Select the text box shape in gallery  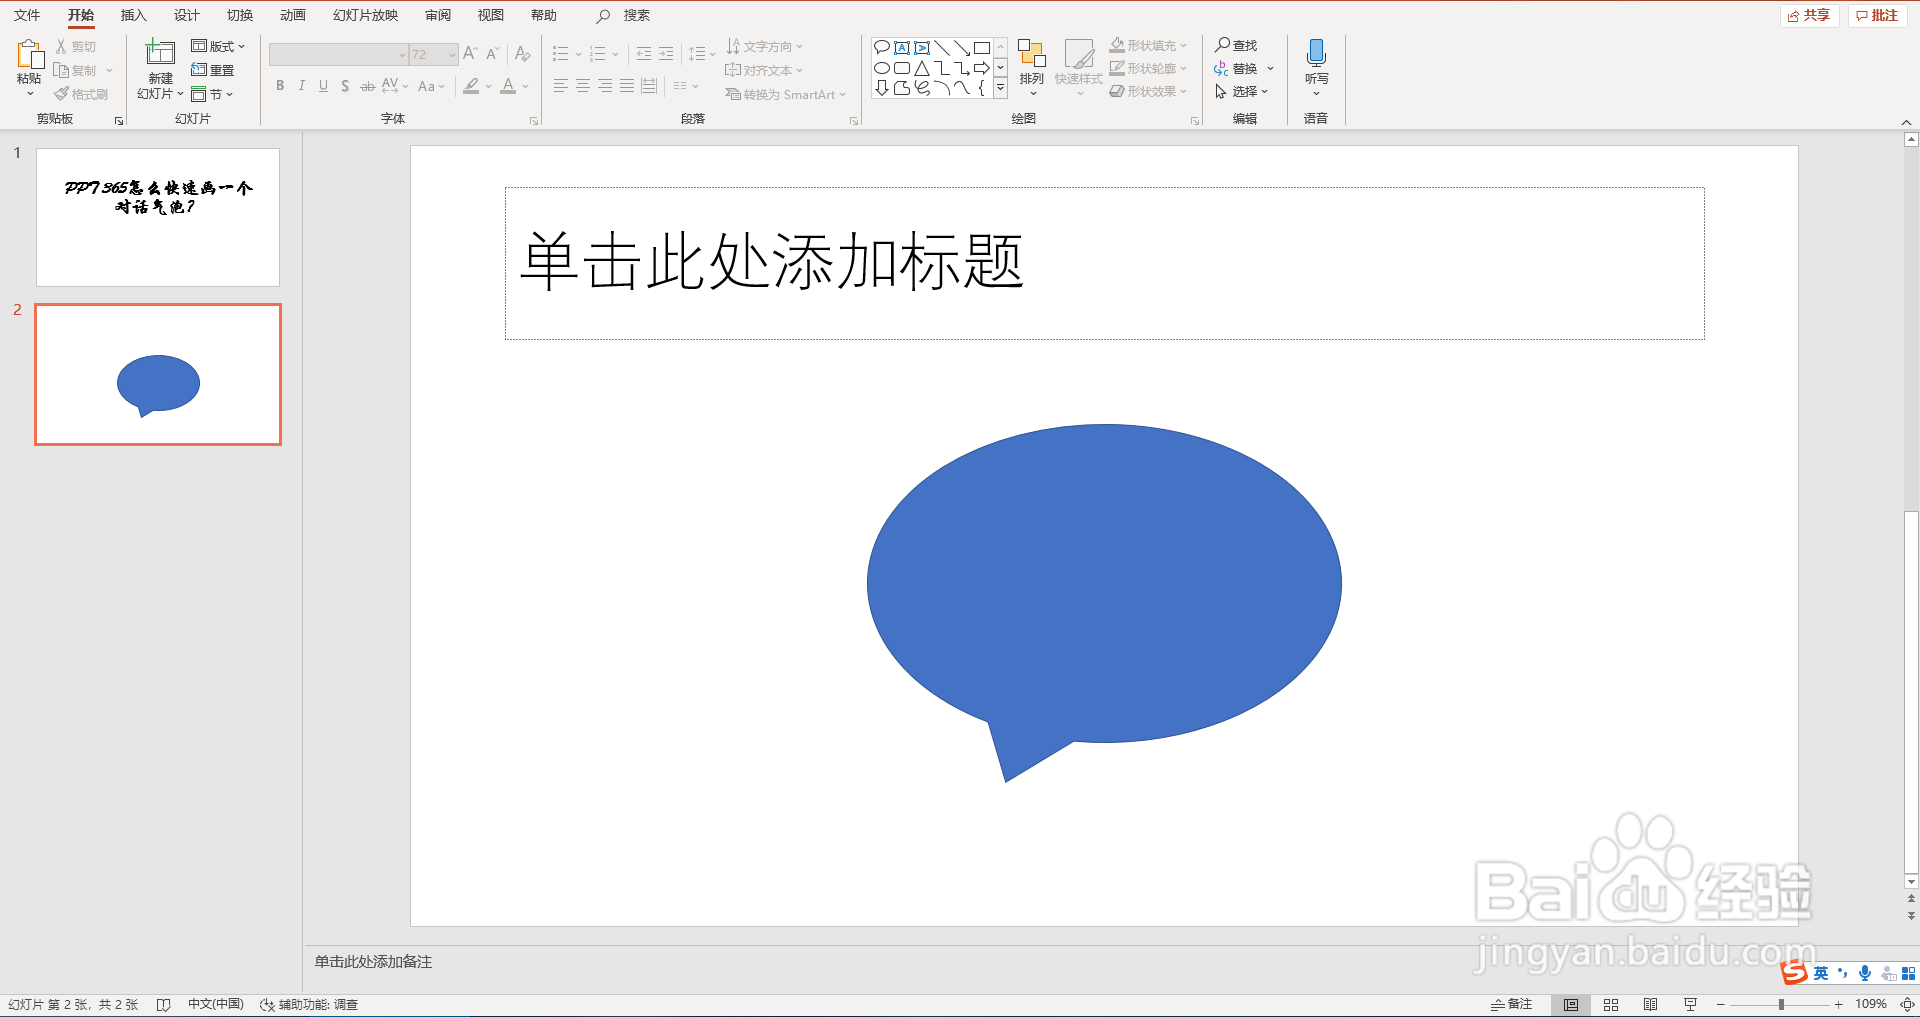pos(902,47)
